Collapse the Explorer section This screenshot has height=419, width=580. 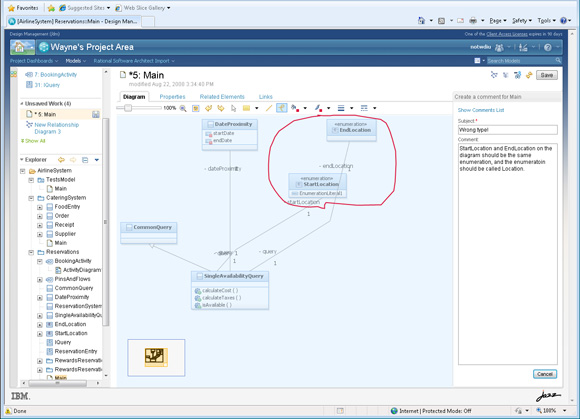click(x=22, y=160)
